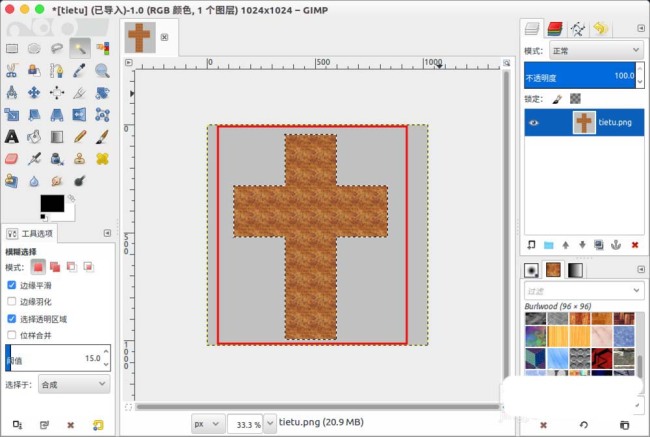Select the Zoom magnifier tool
Image resolution: width=650 pixels, height=437 pixels.
[102, 71]
